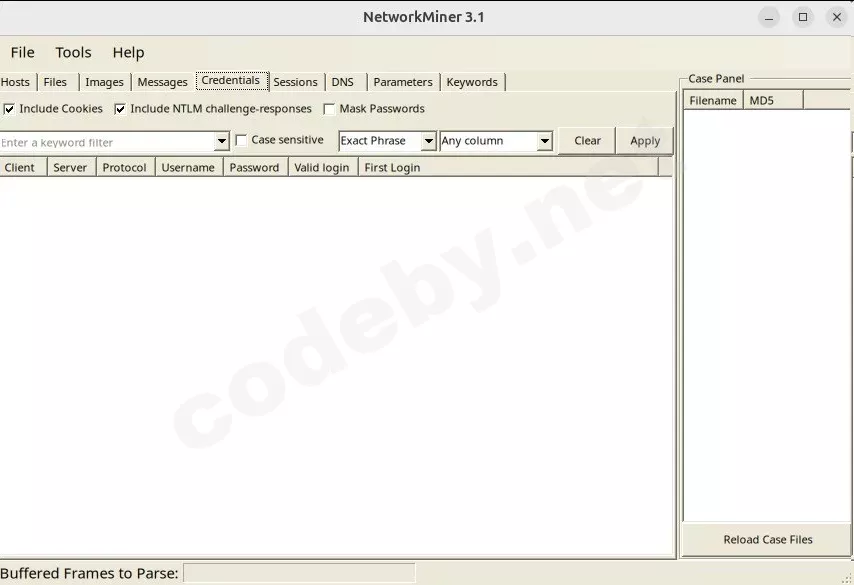This screenshot has width=854, height=585.
Task: Switch to the Sessions tab
Action: 295,82
